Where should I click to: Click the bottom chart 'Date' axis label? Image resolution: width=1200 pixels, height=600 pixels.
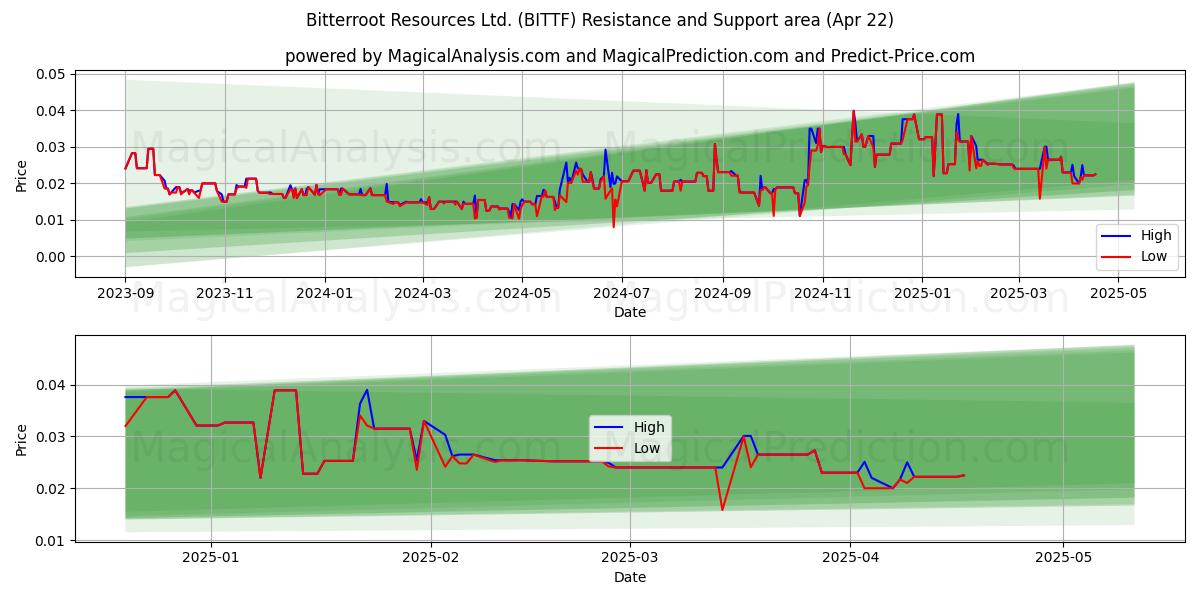(630, 577)
